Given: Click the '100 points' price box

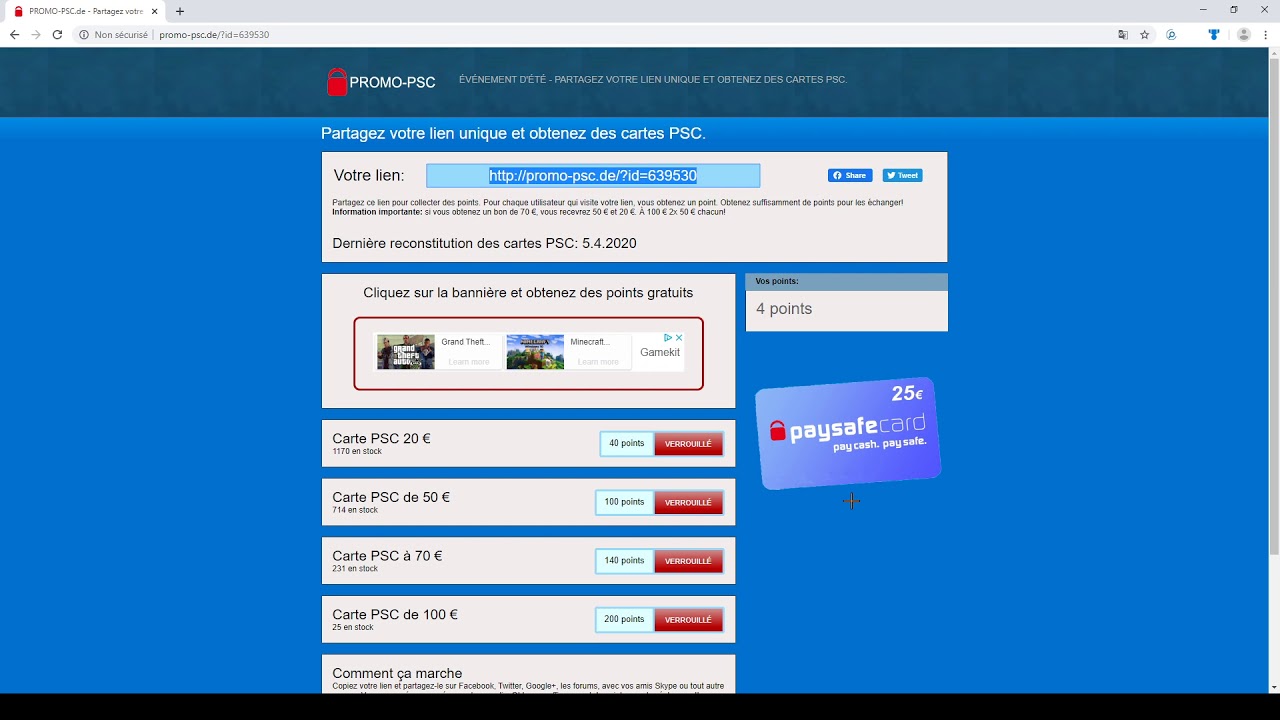Looking at the screenshot, I should [625, 502].
